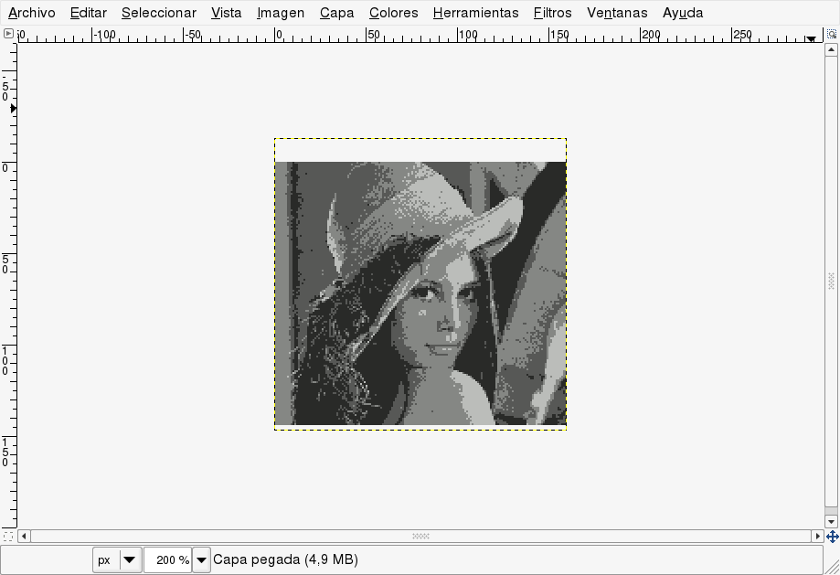Open the Capa menu
This screenshot has width=840, height=575.
click(x=336, y=13)
